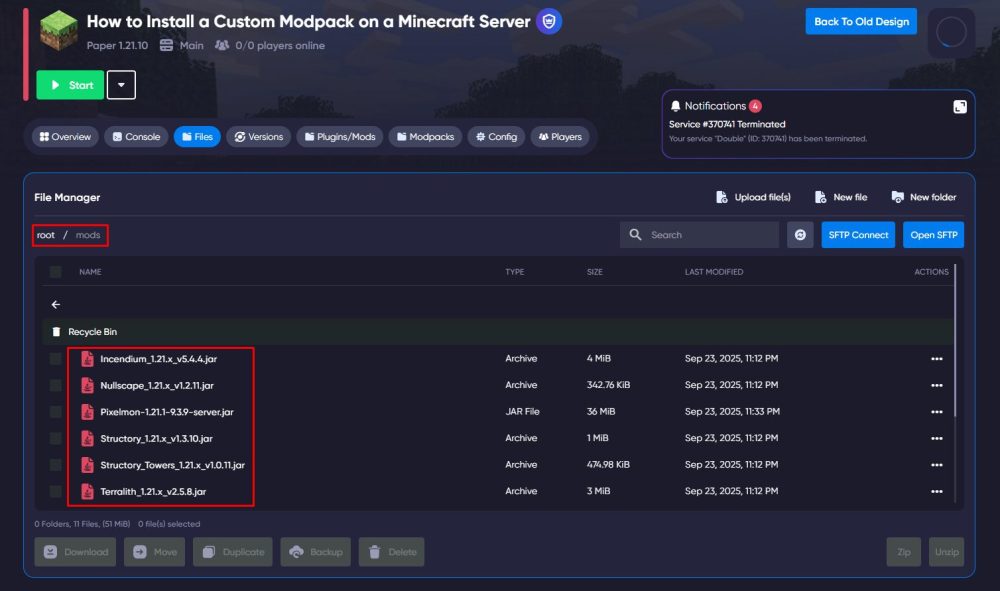
Task: Tick the checkbox for Incendium_1.21.x_v5.4.4.jar
Action: [56, 359]
